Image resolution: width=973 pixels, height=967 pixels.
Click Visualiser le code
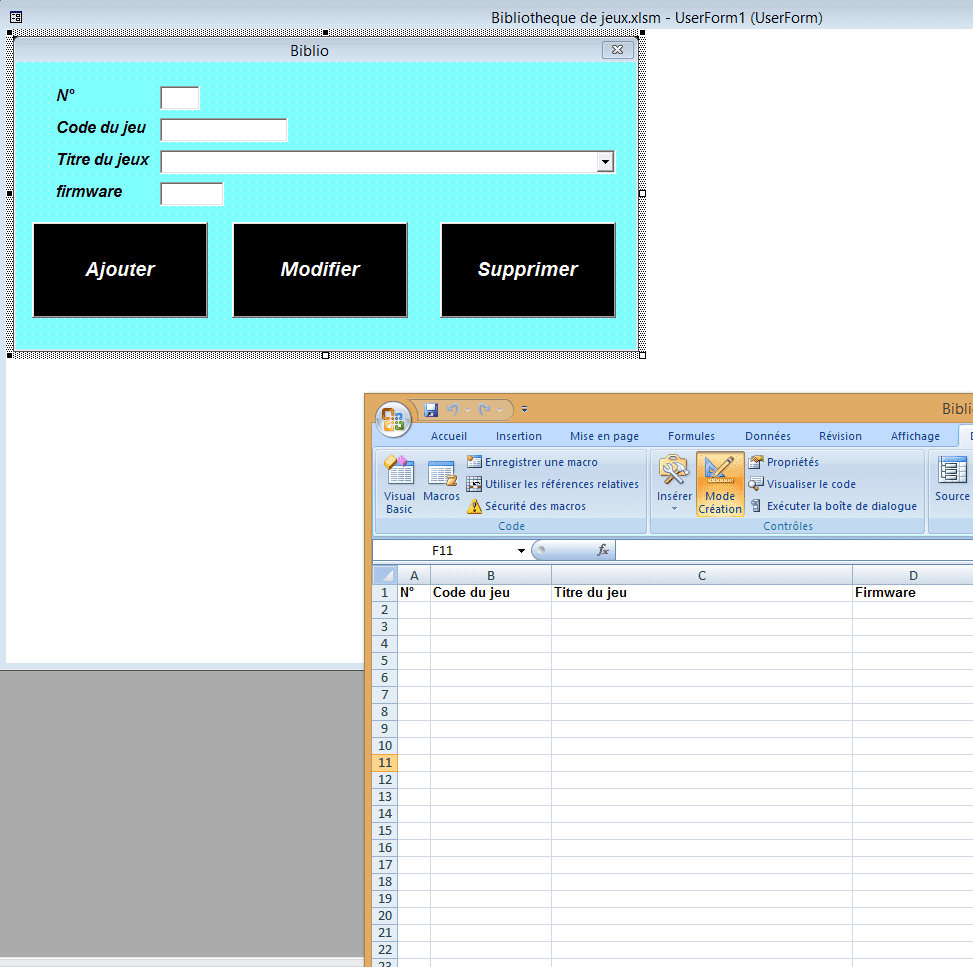point(802,484)
